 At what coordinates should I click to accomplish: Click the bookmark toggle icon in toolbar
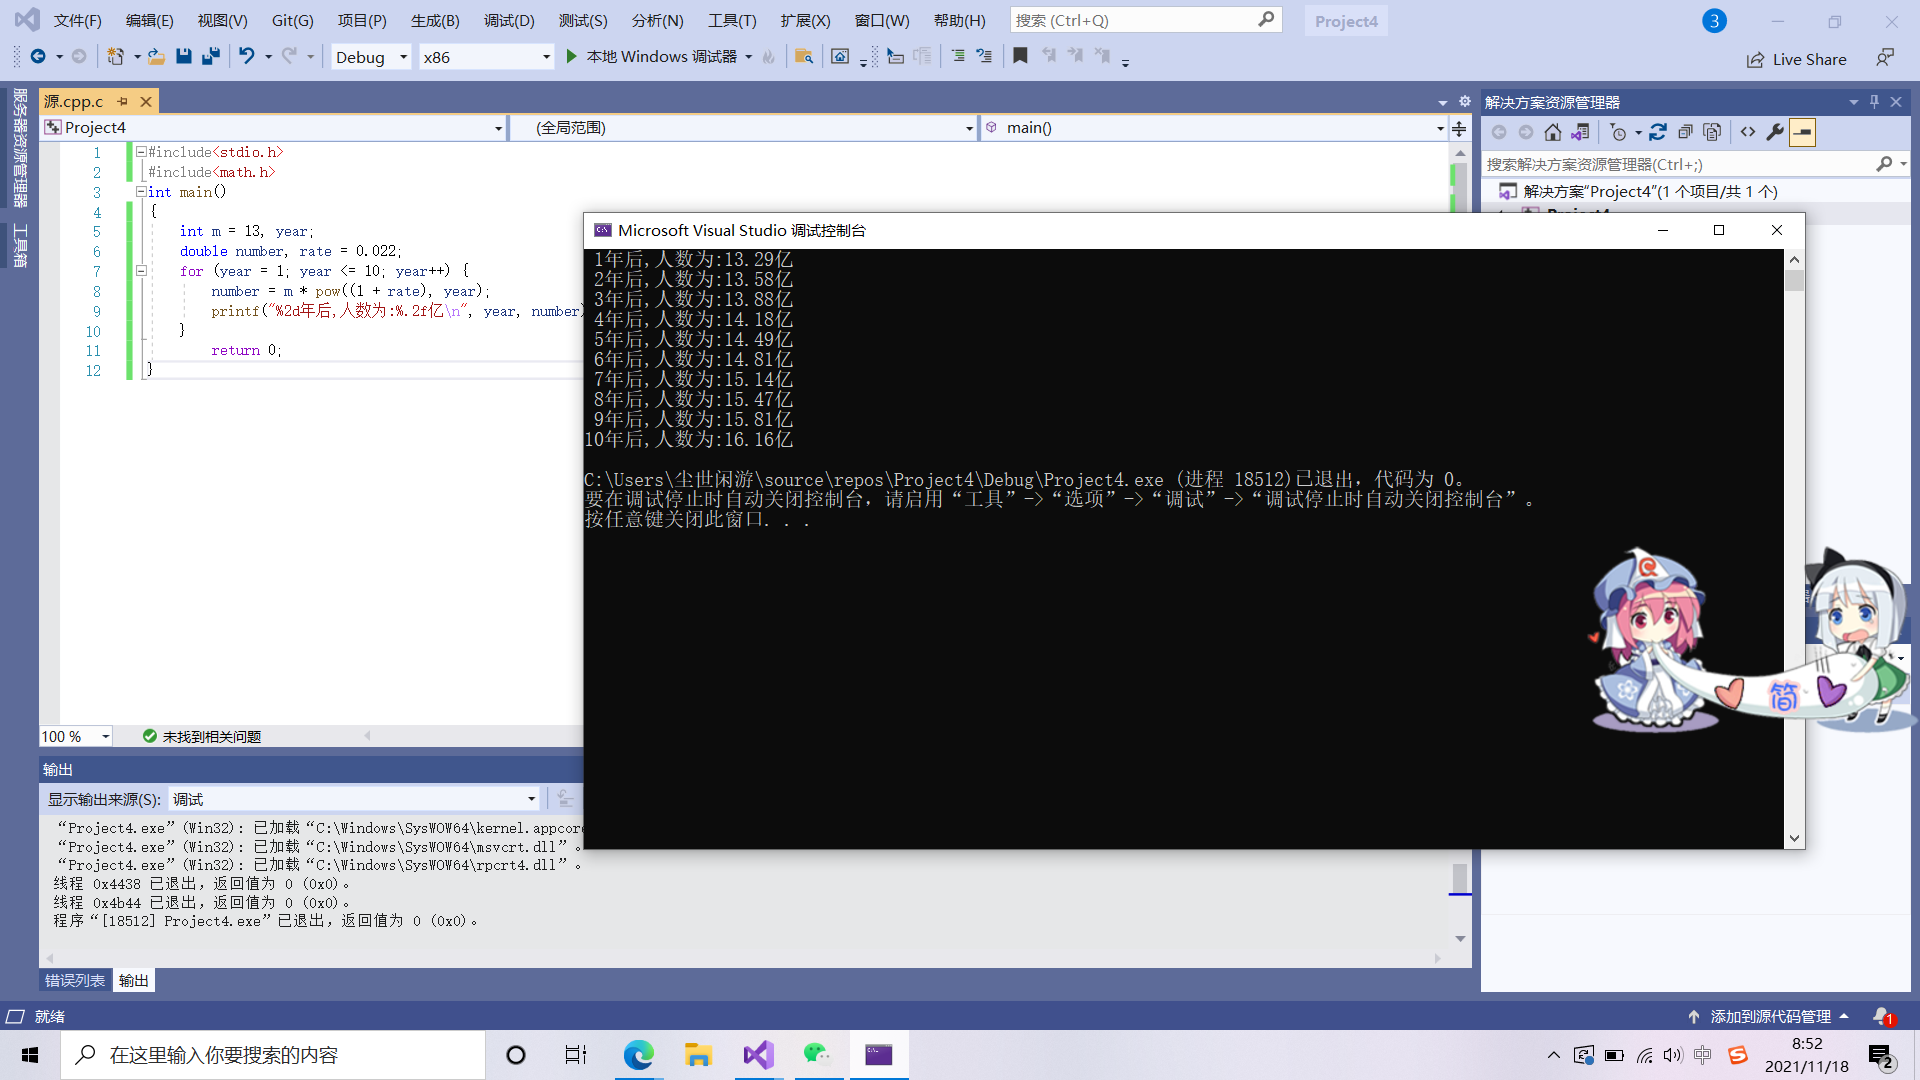[x=1020, y=57]
